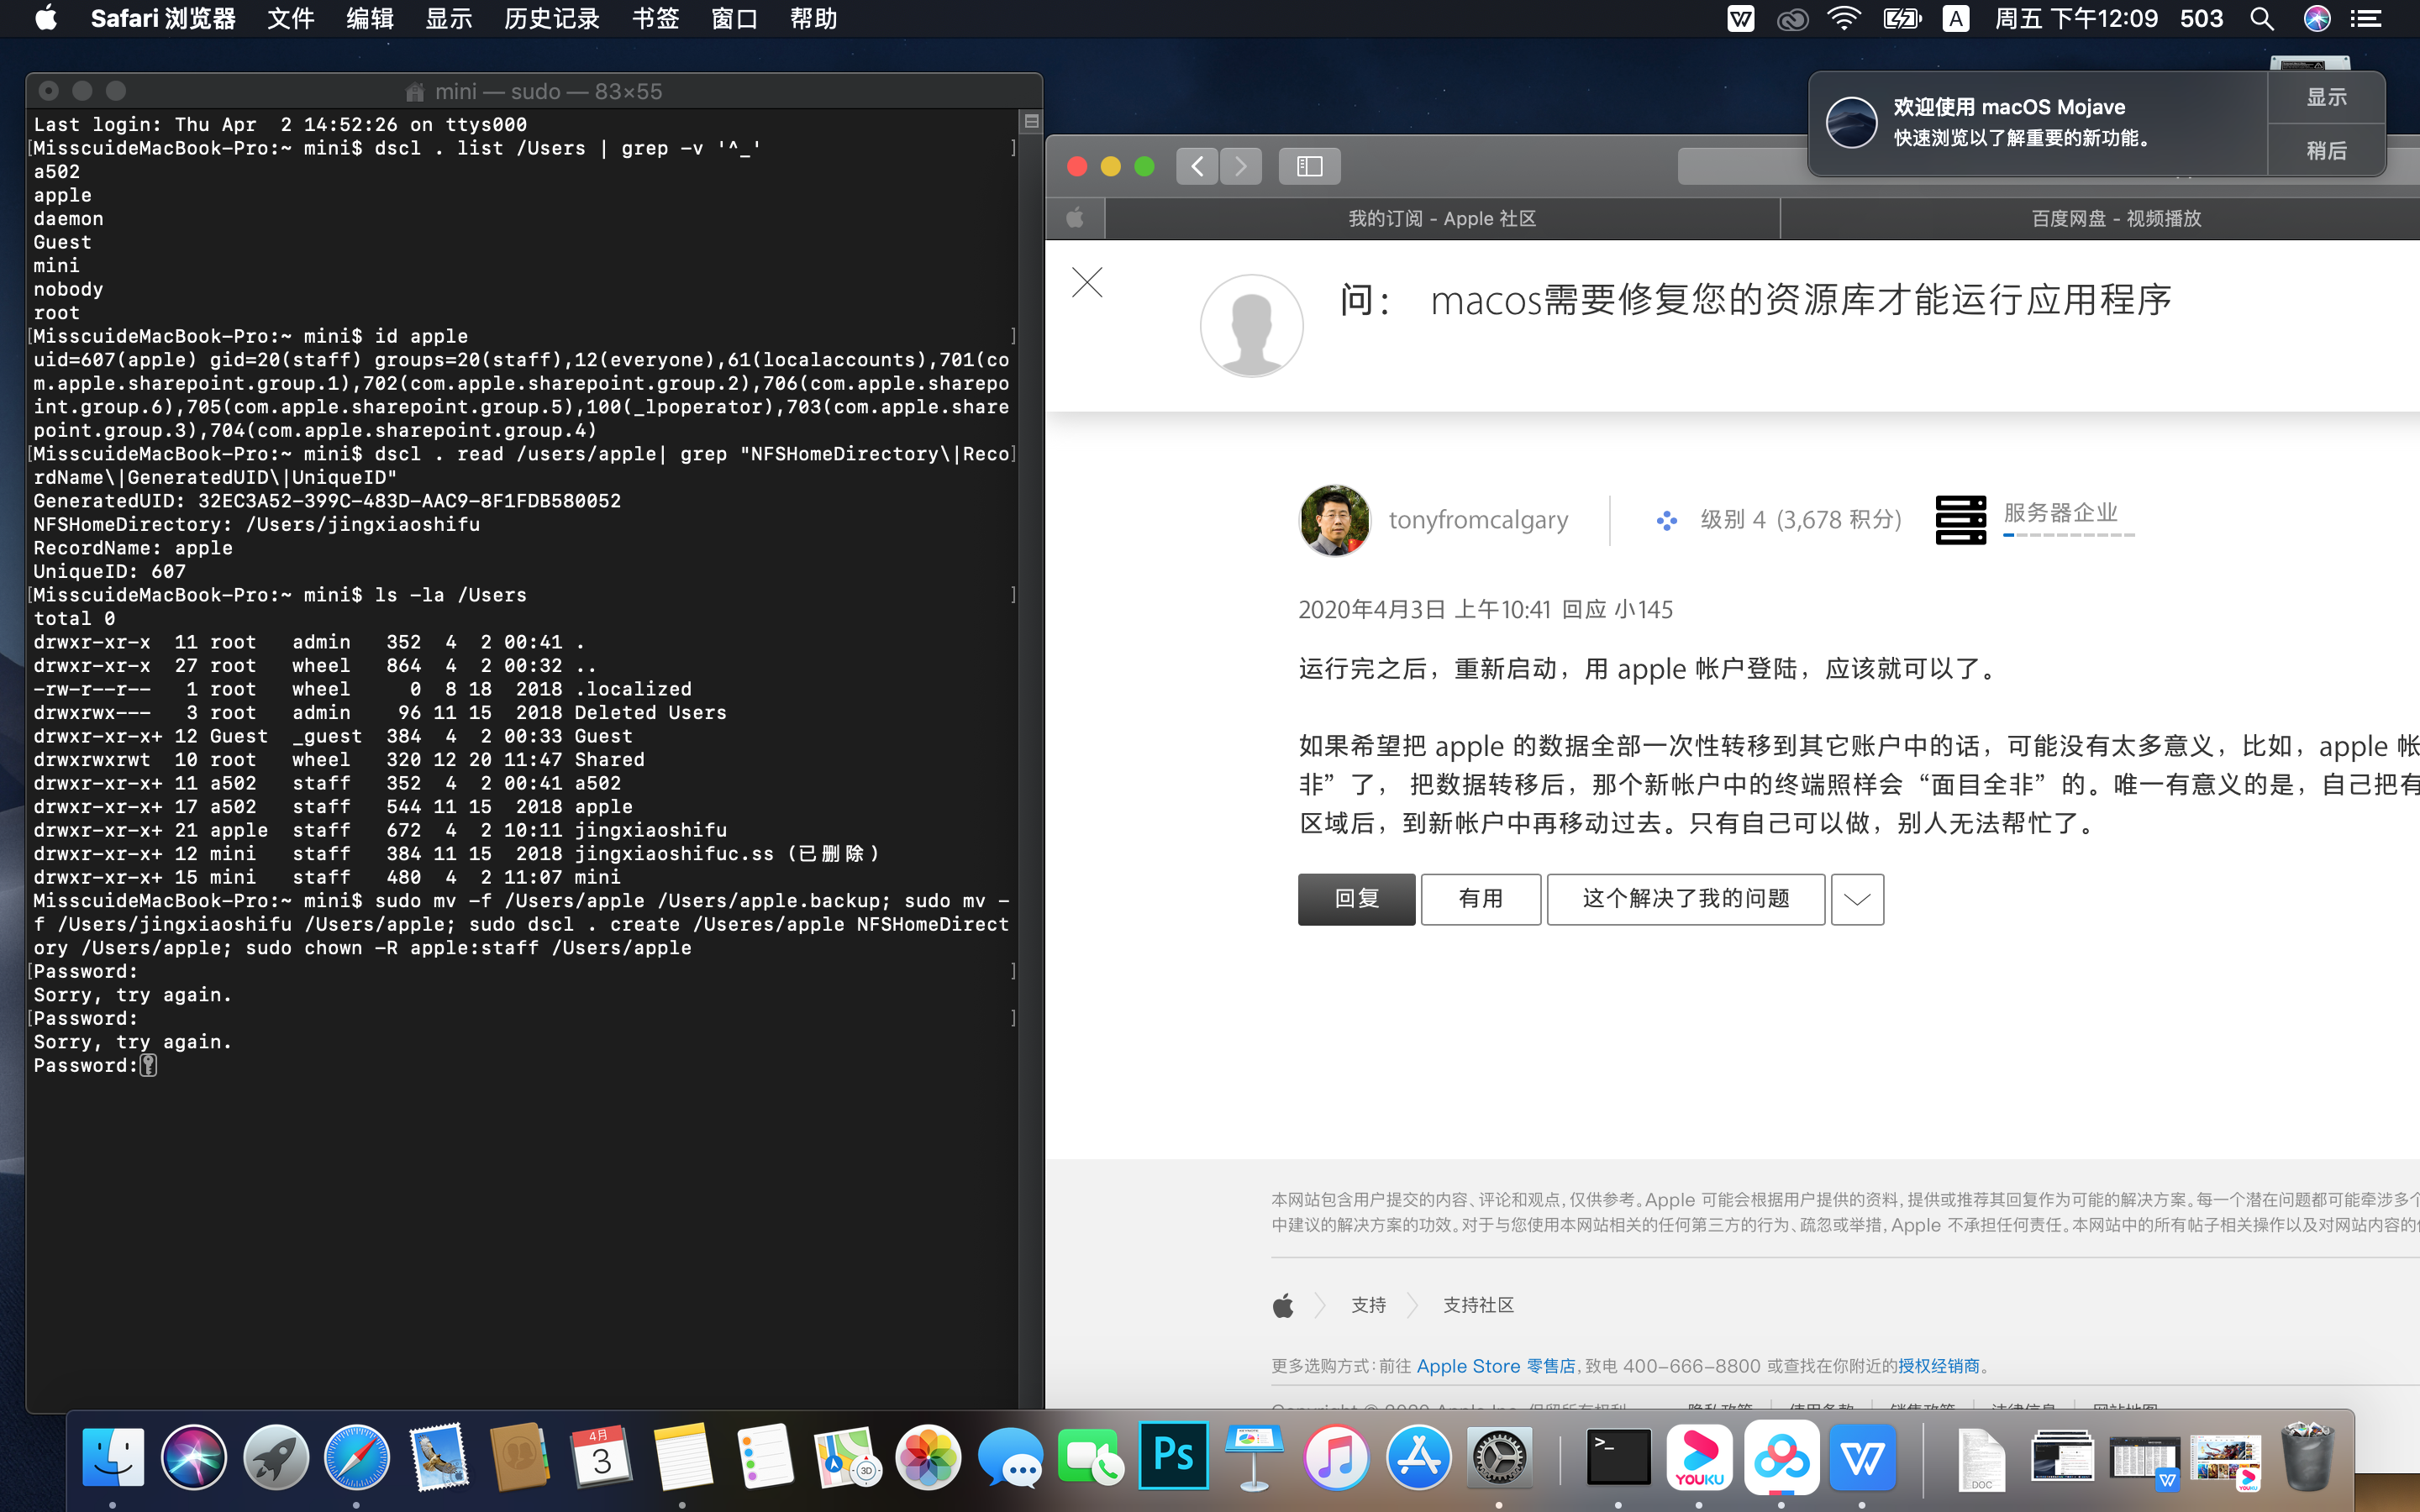This screenshot has height=1512, width=2420.
Task: Click the Safari forward navigation arrow
Action: coord(1241,166)
